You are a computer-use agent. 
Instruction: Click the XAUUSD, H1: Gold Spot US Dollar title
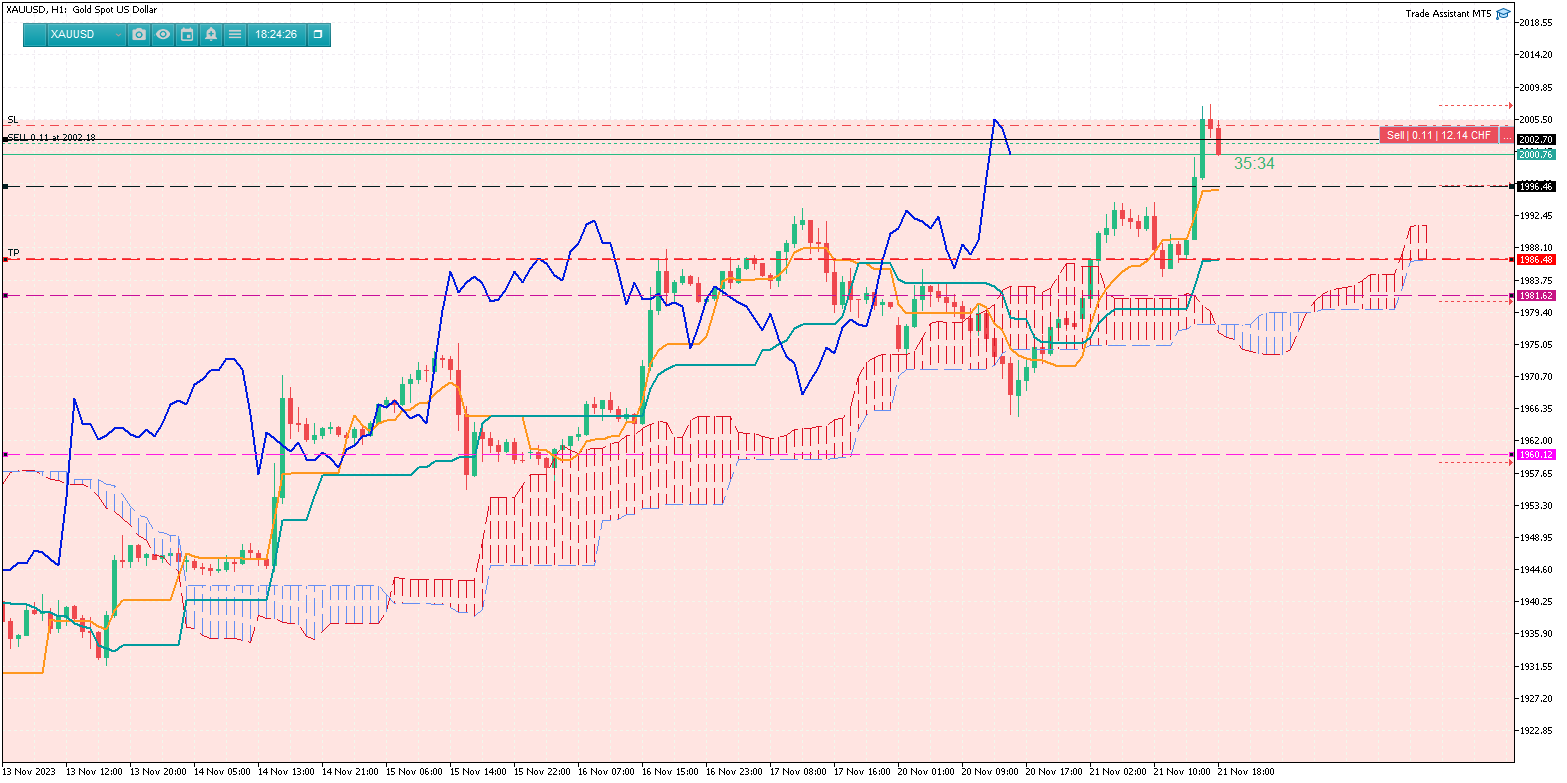(x=81, y=9)
